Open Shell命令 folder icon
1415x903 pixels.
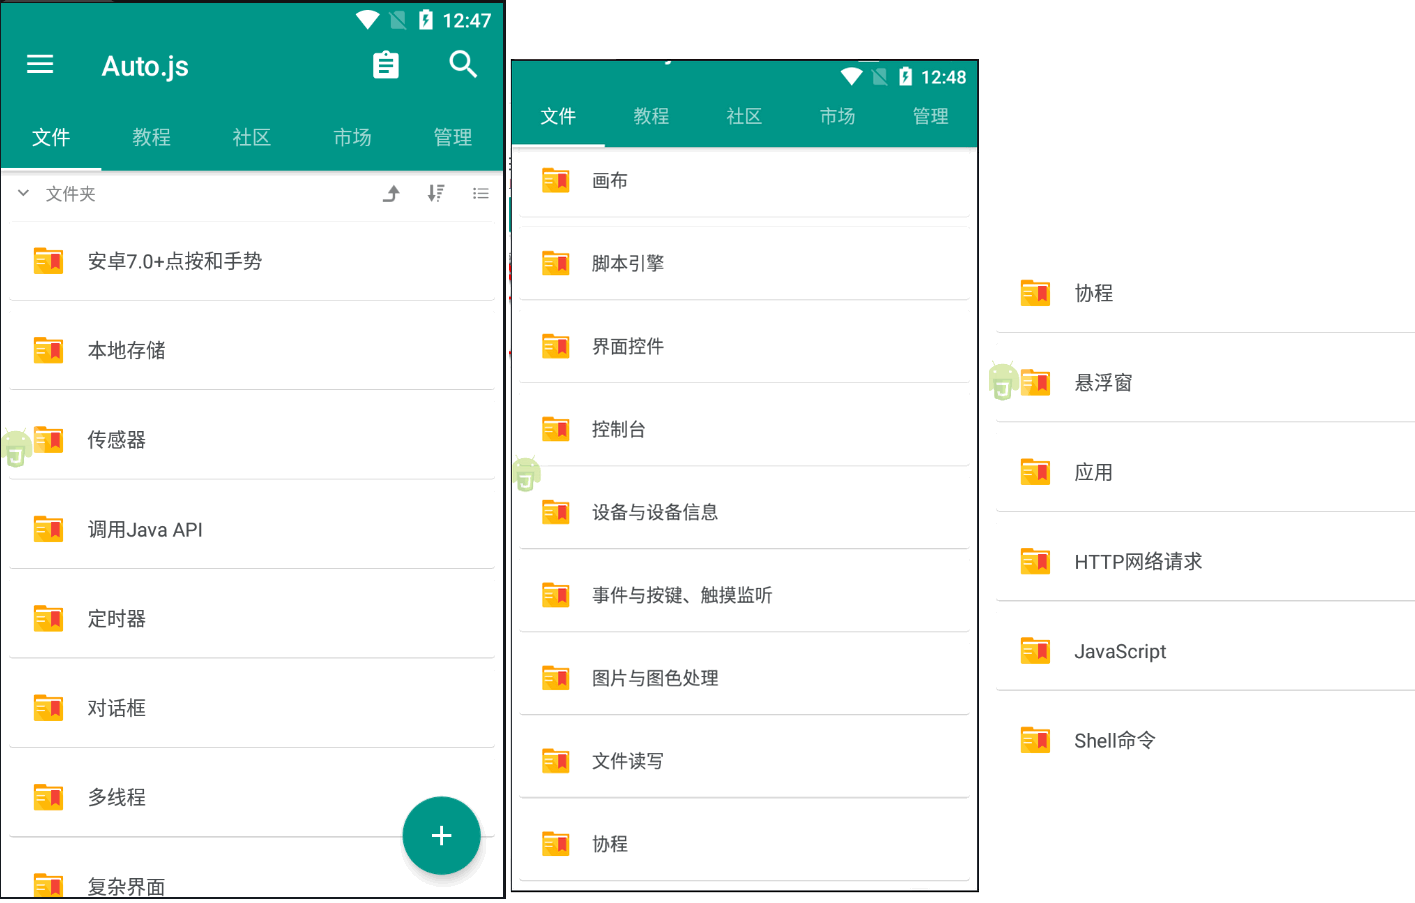tap(1036, 740)
